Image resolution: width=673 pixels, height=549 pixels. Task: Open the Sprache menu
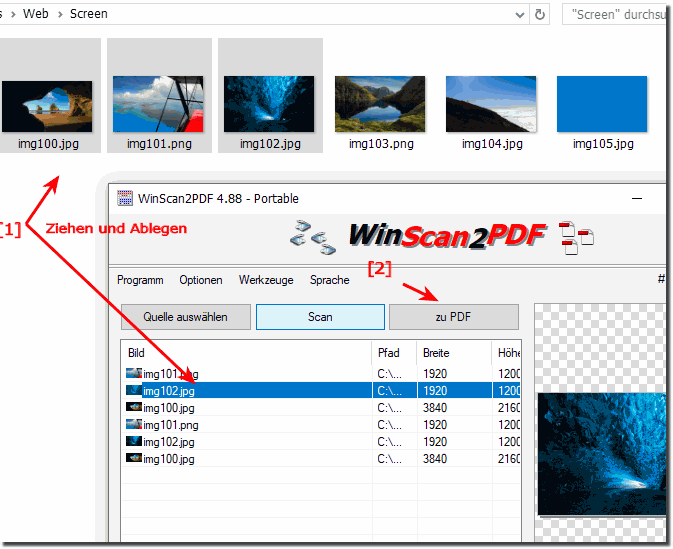[x=330, y=280]
